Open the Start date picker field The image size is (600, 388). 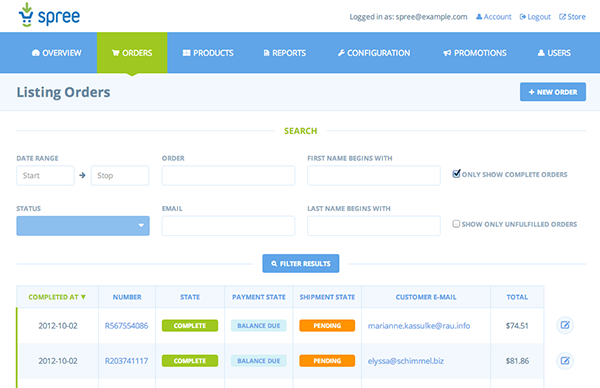pos(45,176)
